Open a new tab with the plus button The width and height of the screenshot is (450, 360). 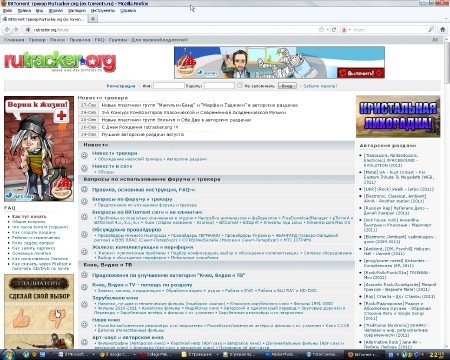93,19
